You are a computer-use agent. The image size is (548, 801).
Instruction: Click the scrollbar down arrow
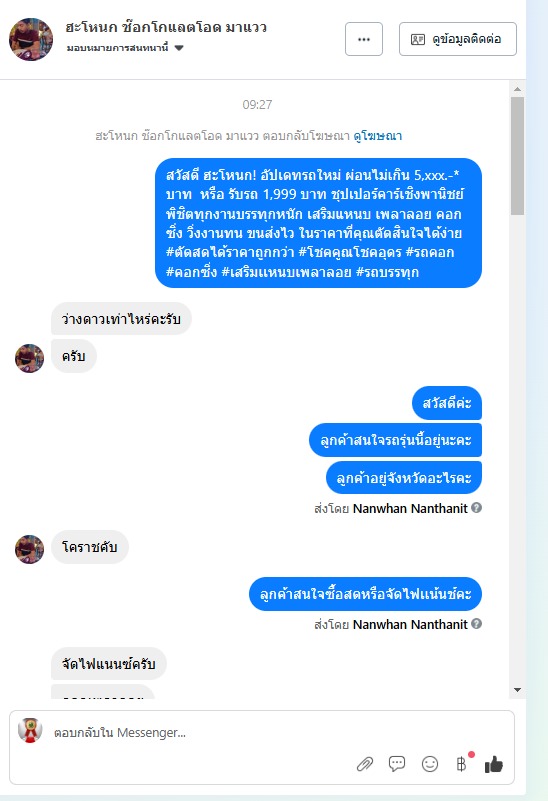click(x=517, y=690)
